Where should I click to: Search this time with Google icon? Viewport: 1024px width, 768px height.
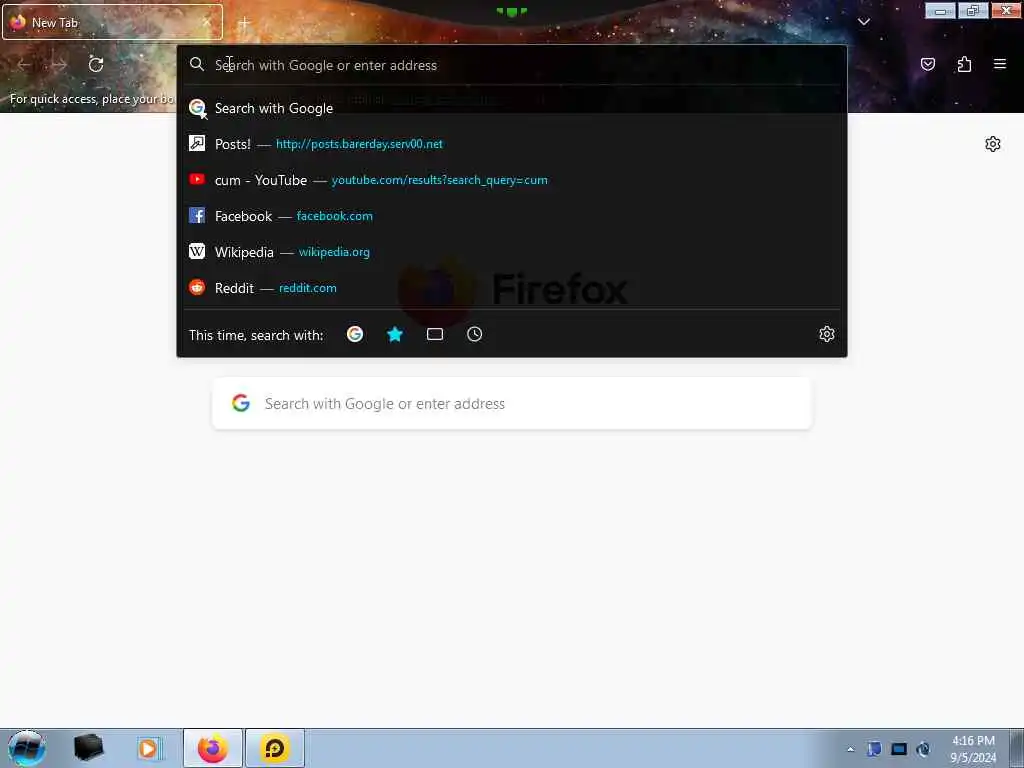tap(355, 334)
